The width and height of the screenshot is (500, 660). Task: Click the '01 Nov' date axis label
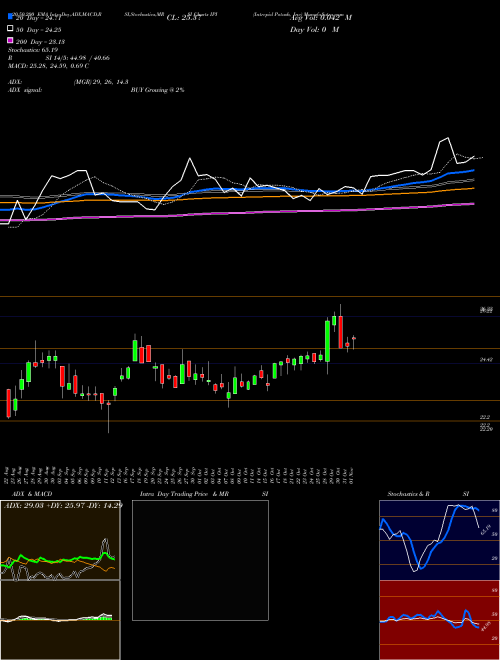click(x=351, y=474)
